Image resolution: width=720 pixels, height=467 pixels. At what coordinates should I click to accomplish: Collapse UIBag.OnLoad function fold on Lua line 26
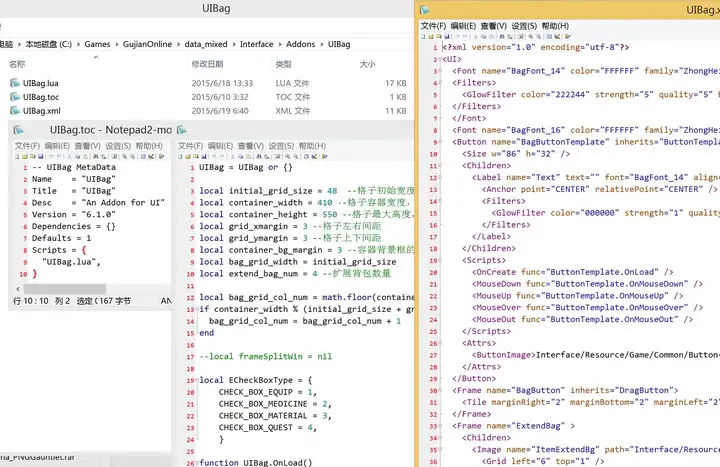197,463
